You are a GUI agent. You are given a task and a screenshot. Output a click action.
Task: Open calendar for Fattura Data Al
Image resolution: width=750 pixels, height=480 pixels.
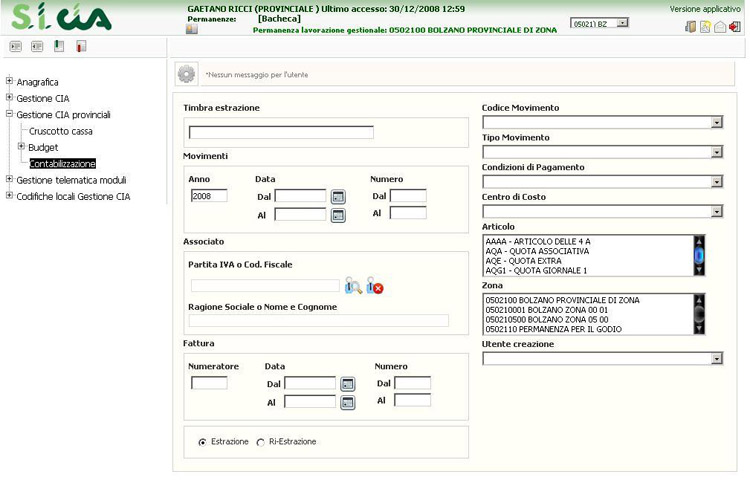(348, 403)
